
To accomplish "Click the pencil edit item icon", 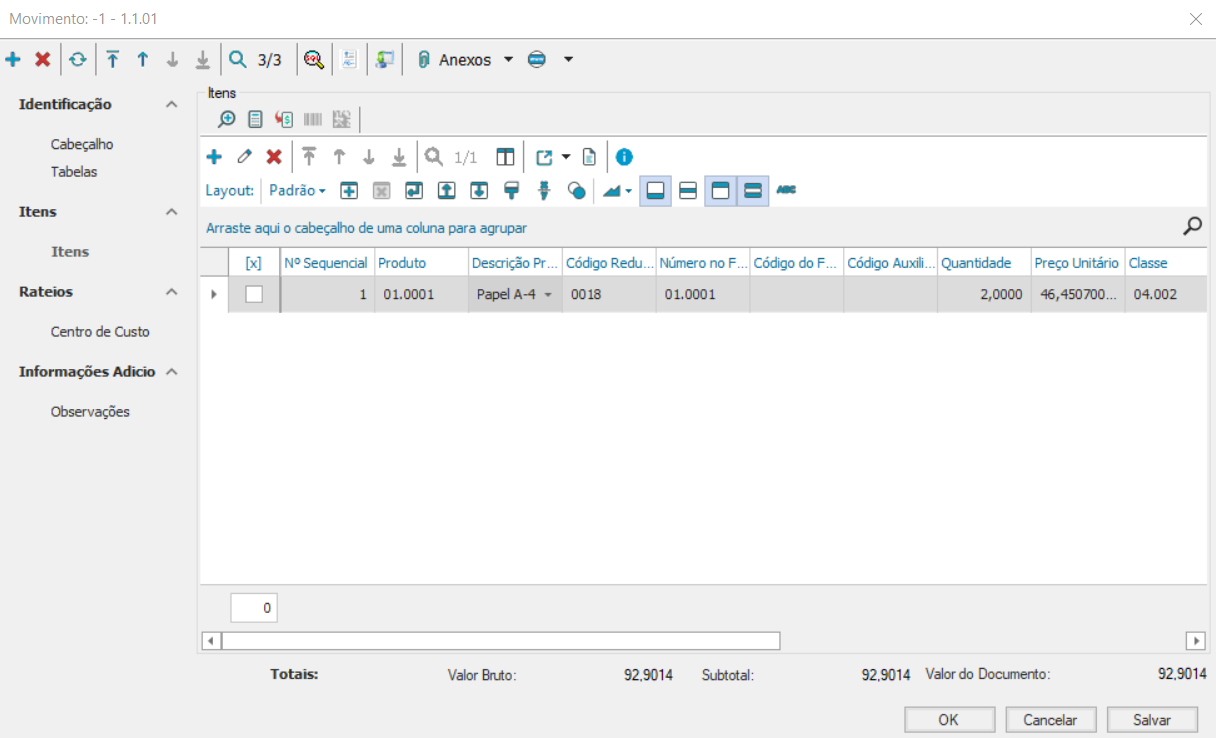I will click(244, 157).
